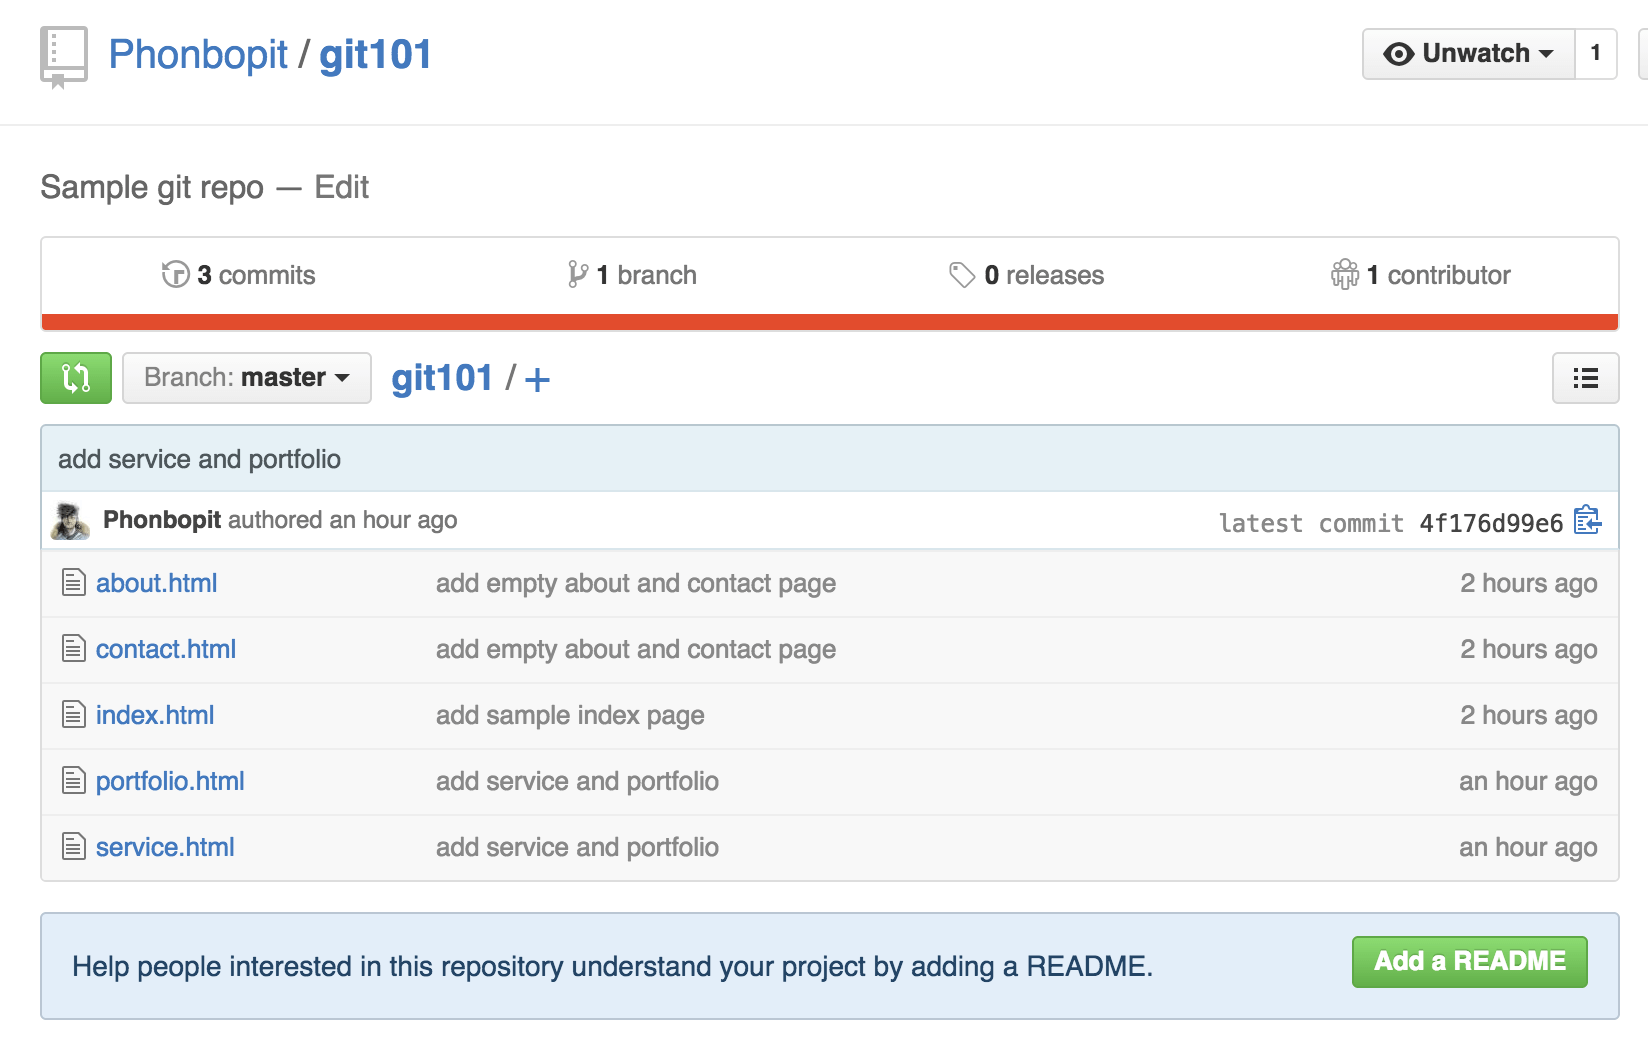Open the git101 repository title link

click(375, 54)
